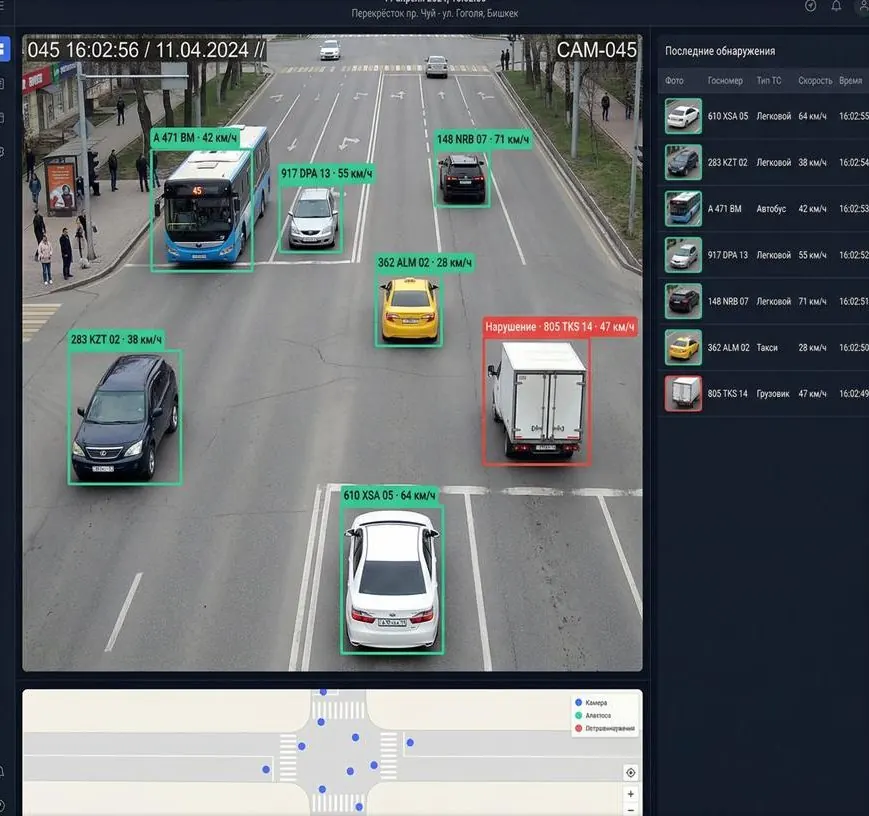Click video label A 471 BM · 42 км/ч
The width and height of the screenshot is (869, 816).
coord(195,137)
